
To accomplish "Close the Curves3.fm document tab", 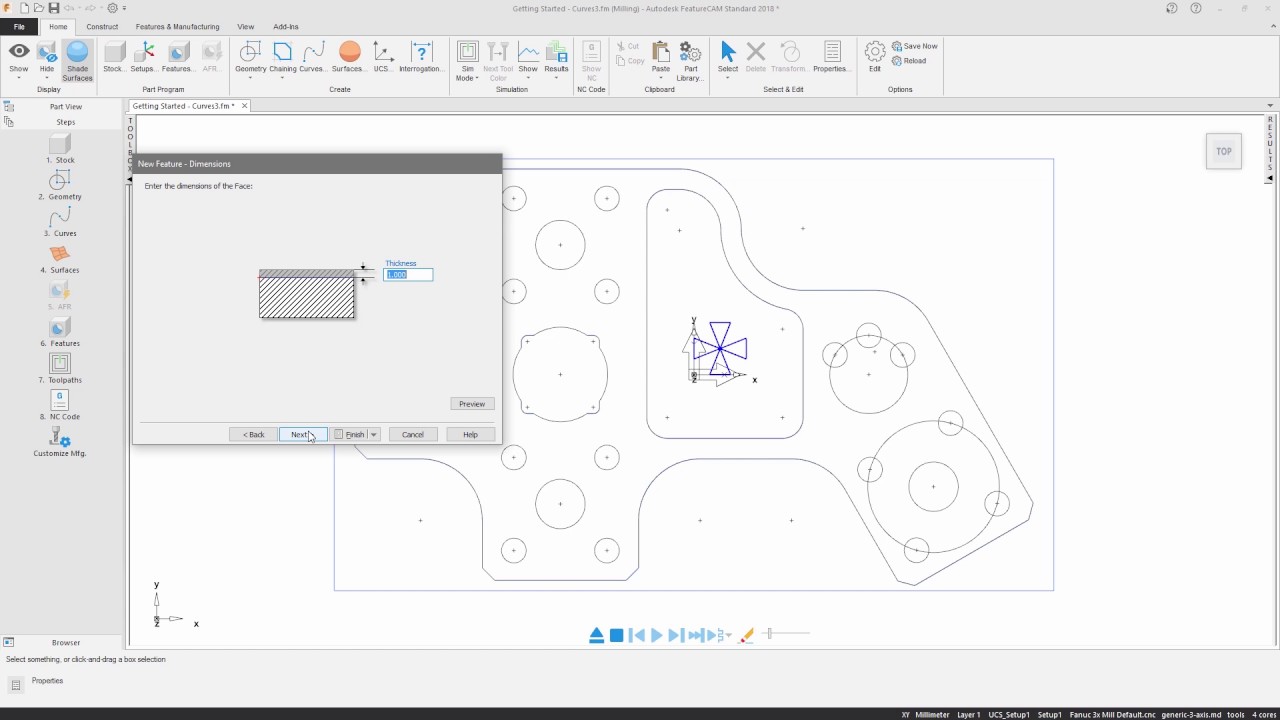I will click(246, 106).
